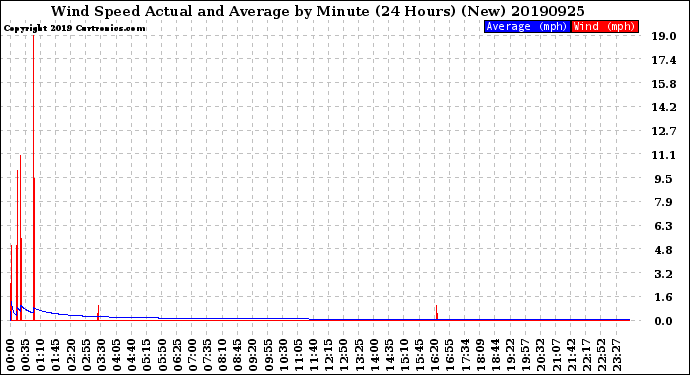The height and width of the screenshot is (375, 690).
Task: Click the 19.0 y-axis label
Action: coord(663,36)
